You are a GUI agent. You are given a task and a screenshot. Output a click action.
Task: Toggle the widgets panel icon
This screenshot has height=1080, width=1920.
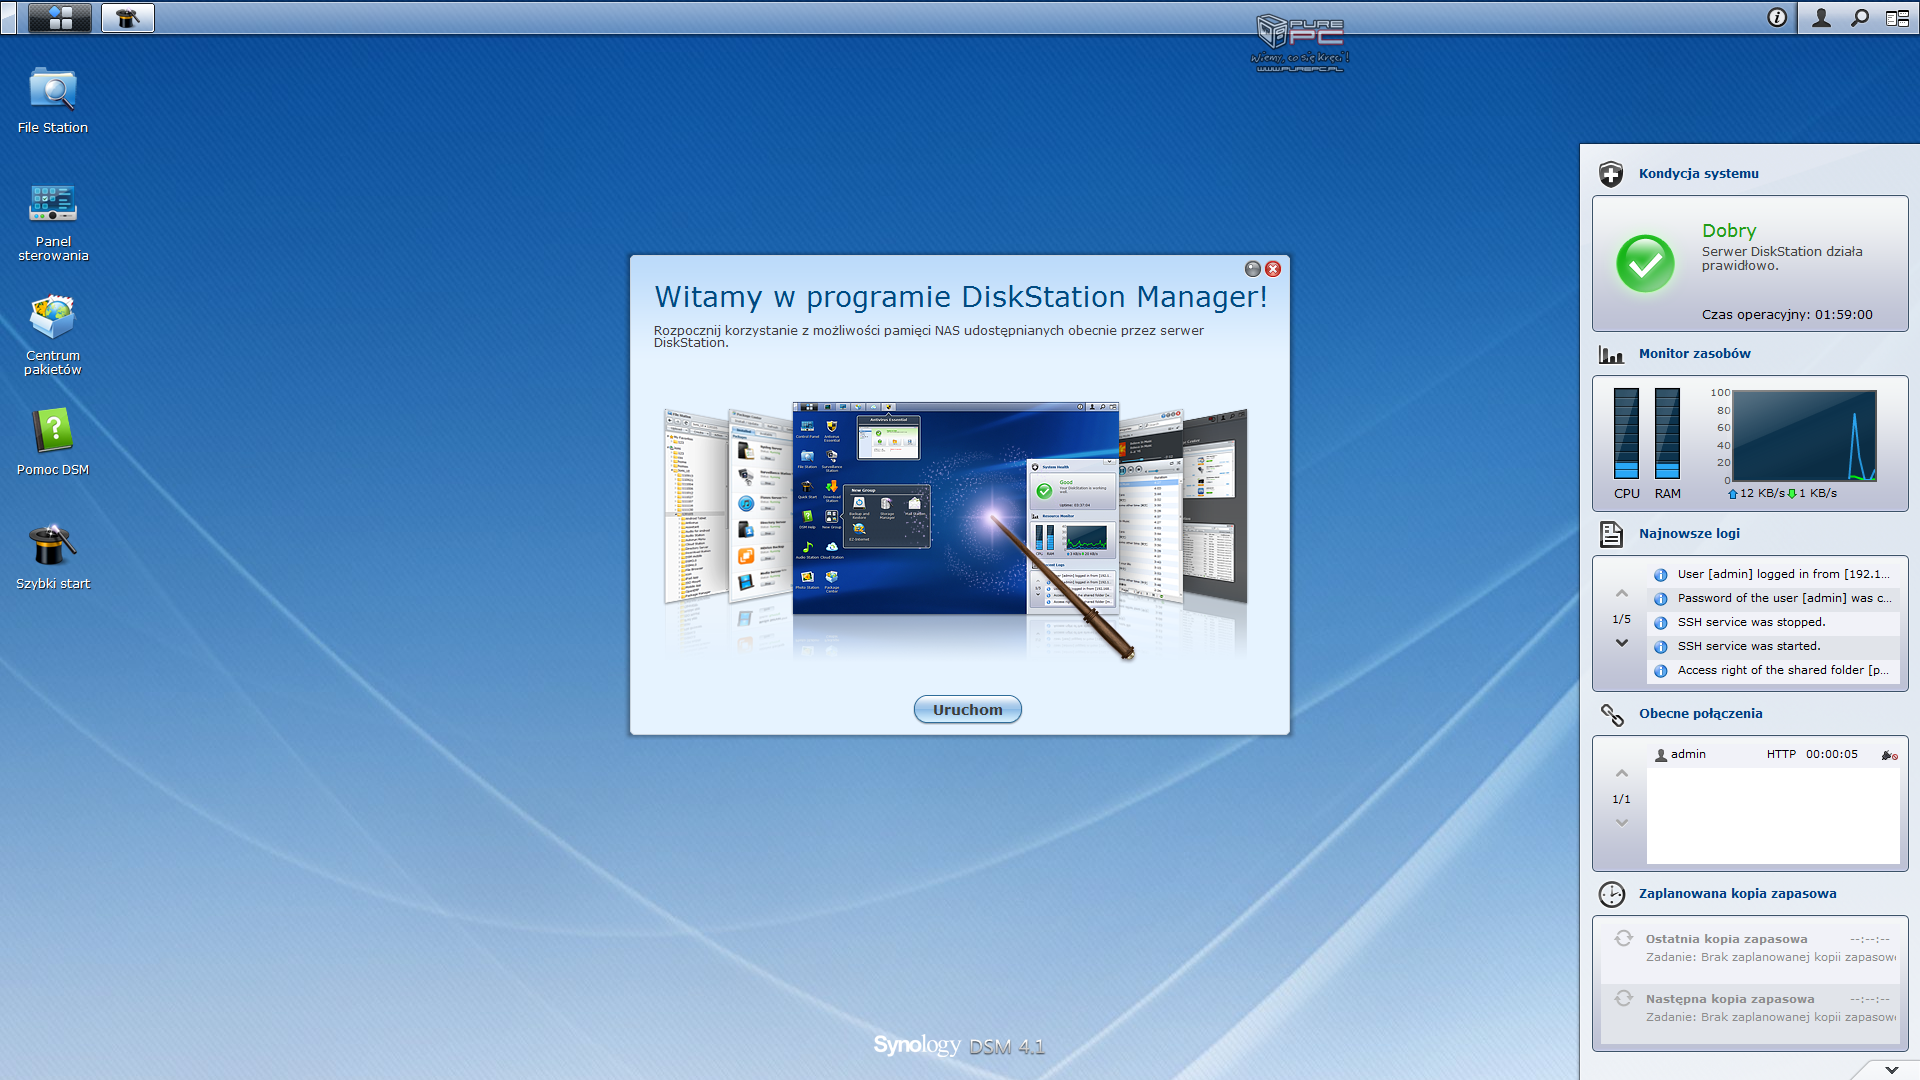coord(1897,17)
